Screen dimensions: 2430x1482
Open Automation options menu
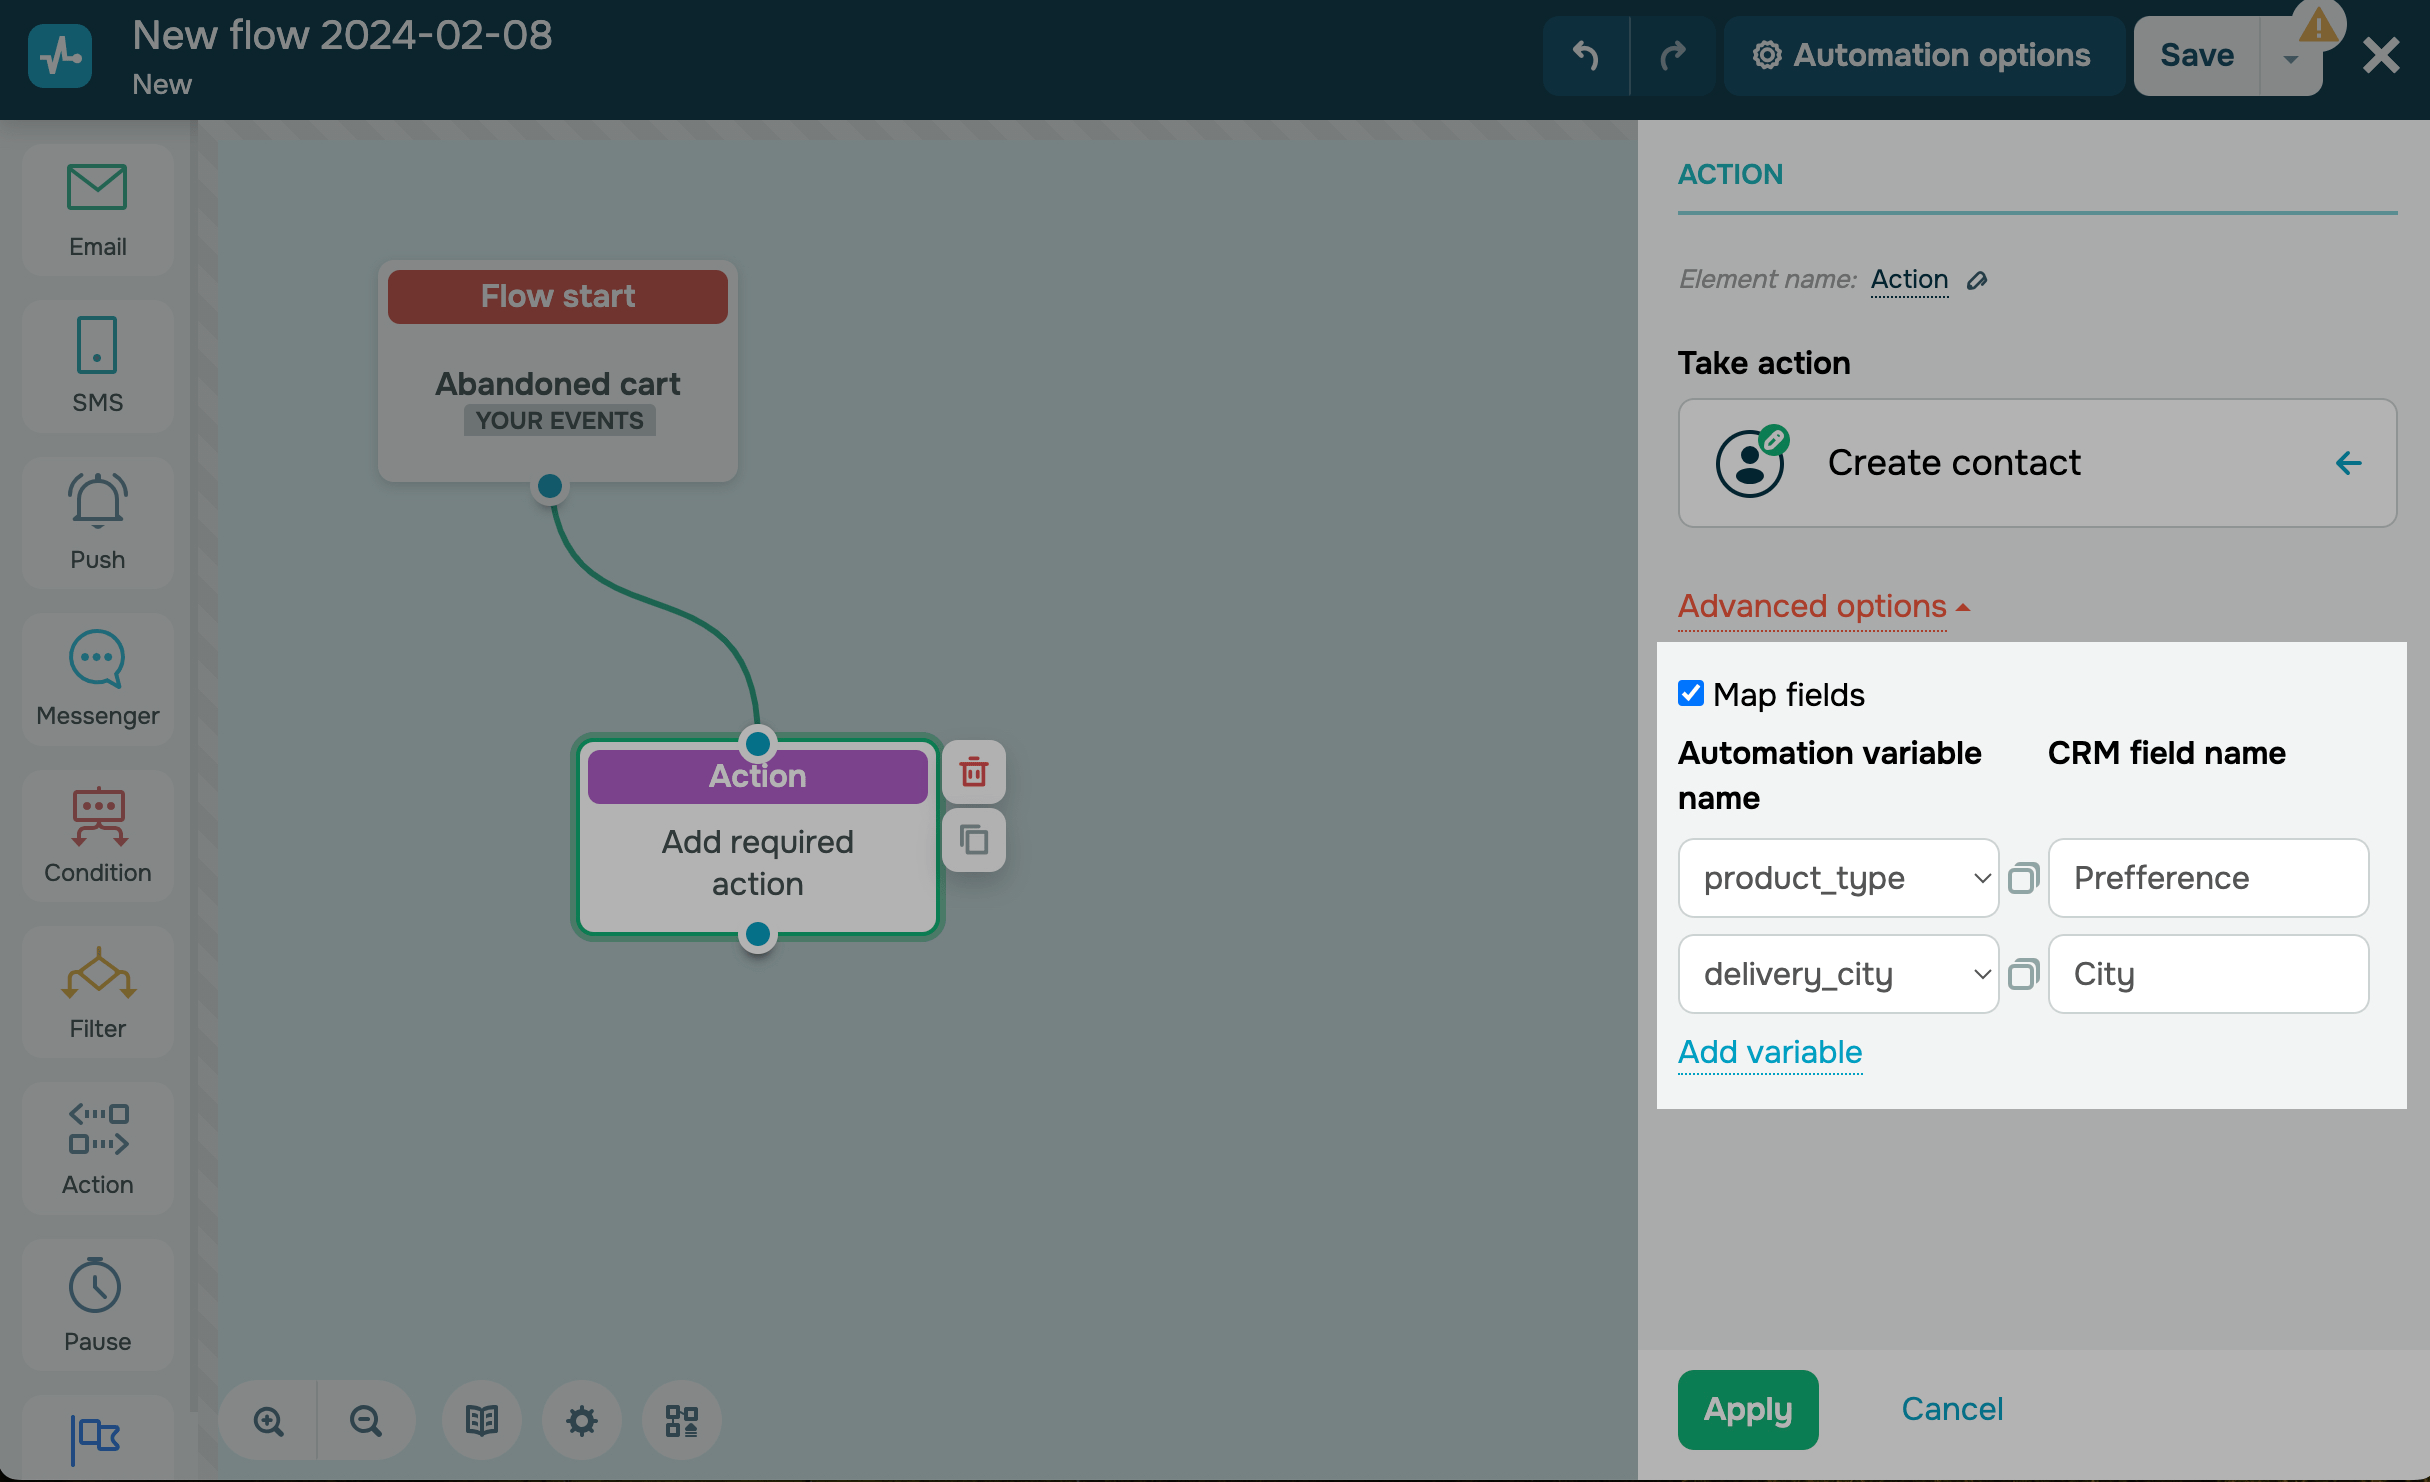coord(1923,55)
